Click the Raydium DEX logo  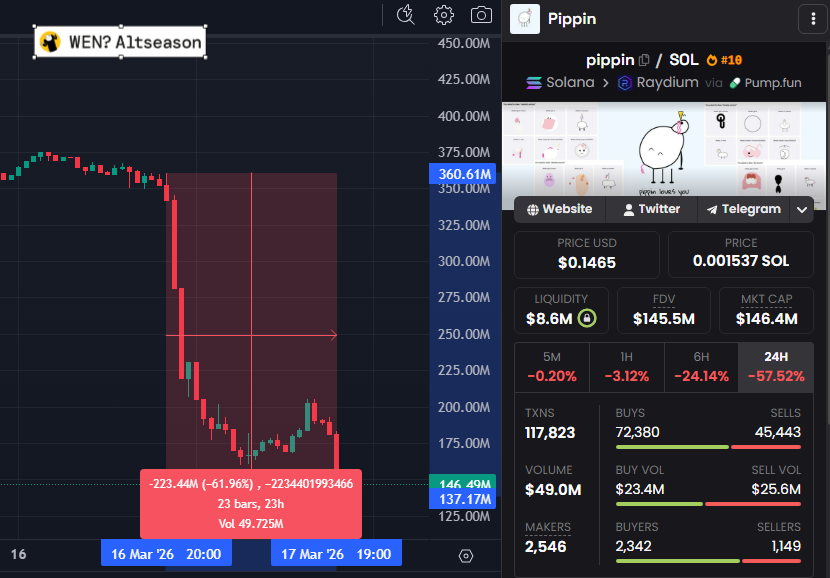625,83
